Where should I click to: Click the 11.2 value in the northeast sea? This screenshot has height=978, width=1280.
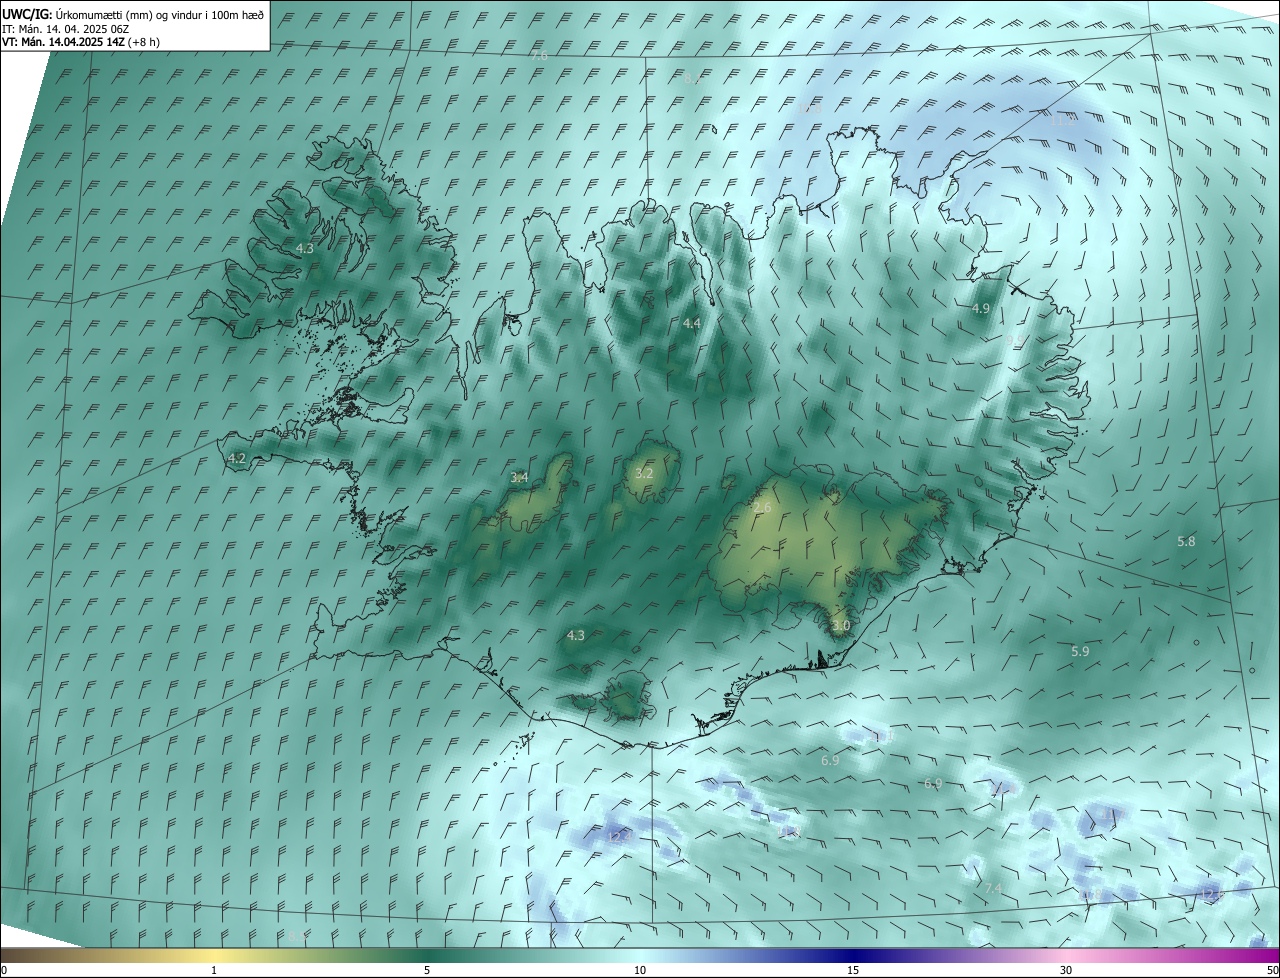tap(1062, 121)
